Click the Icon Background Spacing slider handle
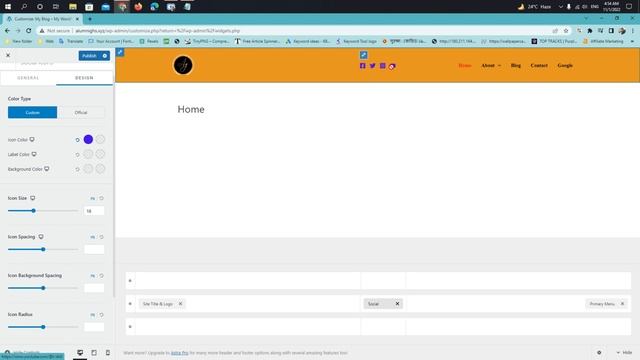Viewport: 640px width, 360px height. pos(43,288)
